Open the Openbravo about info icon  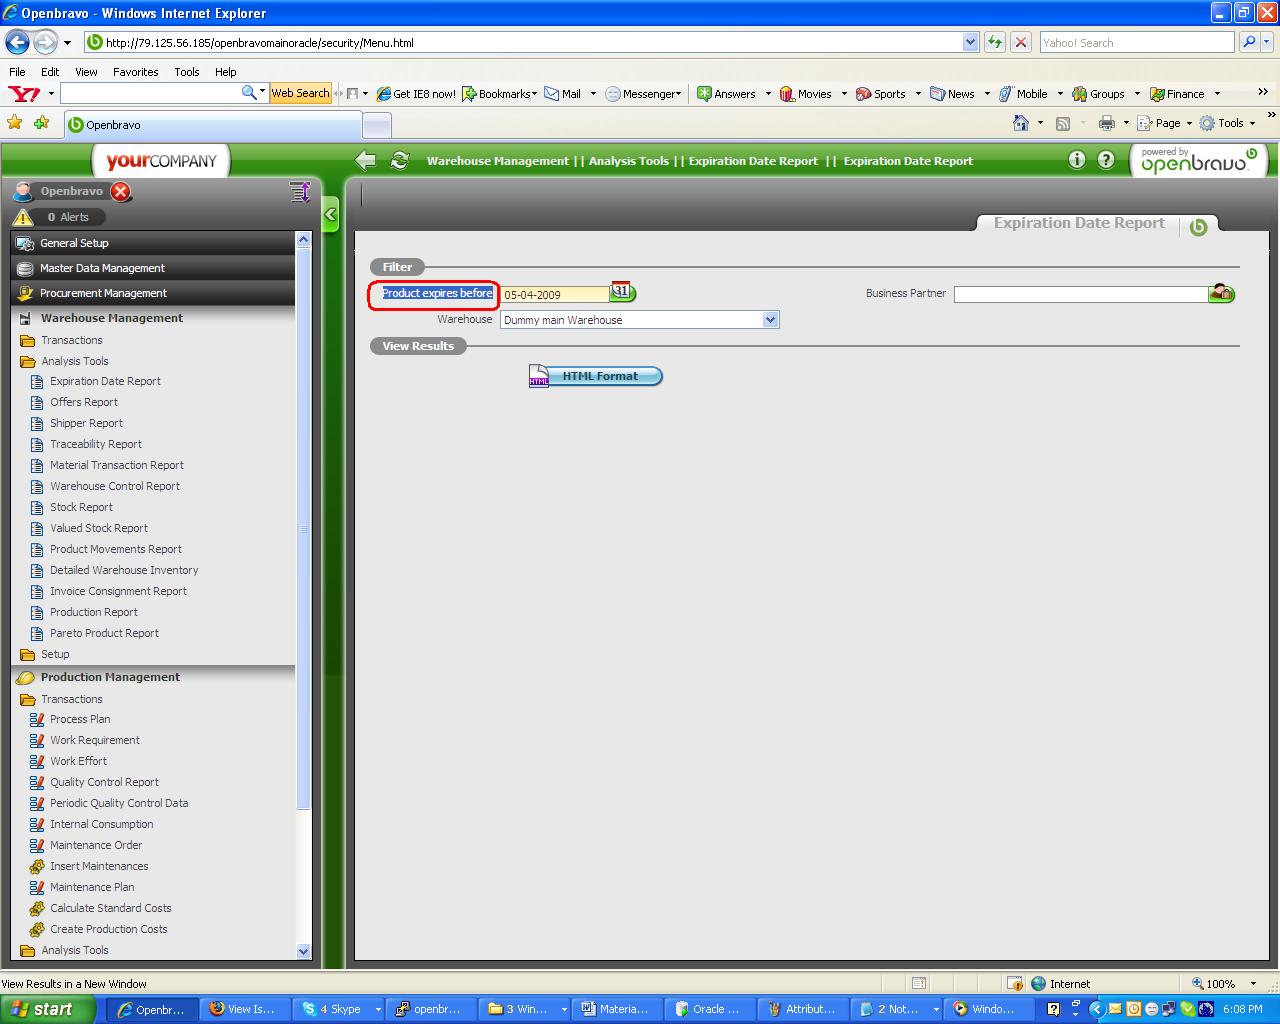(1076, 160)
